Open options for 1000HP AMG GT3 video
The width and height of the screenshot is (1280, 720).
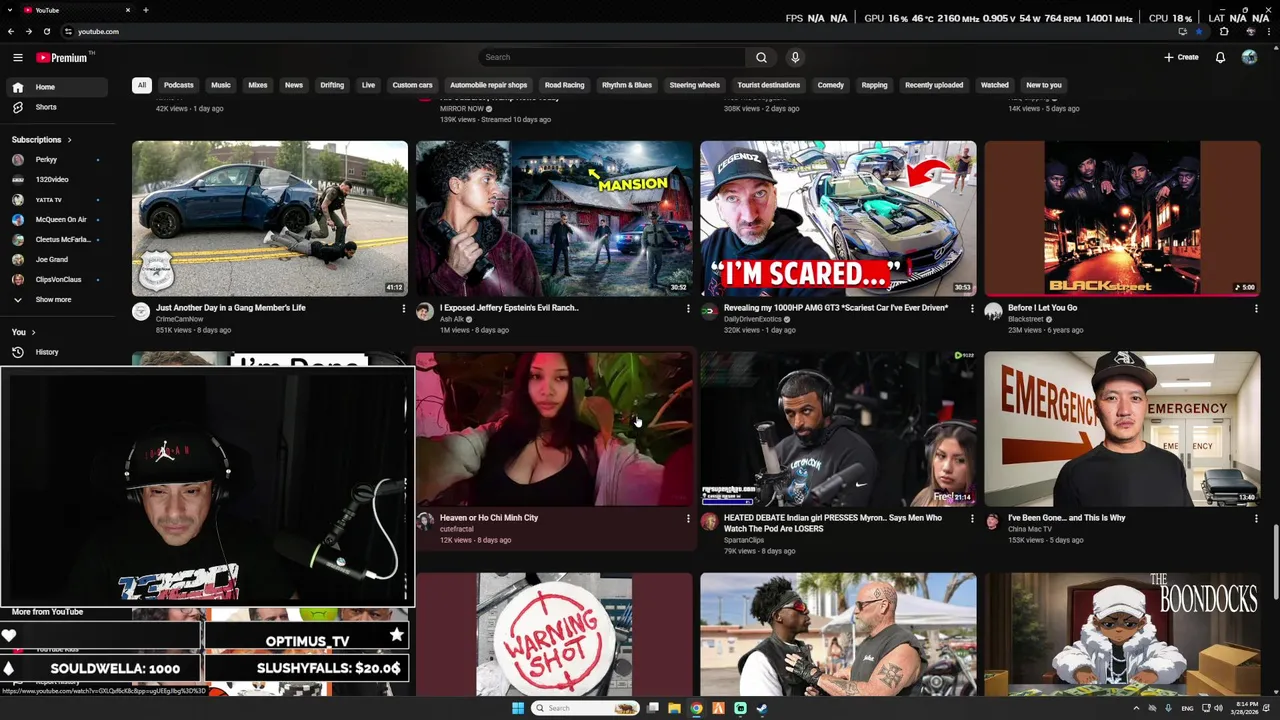(x=972, y=309)
